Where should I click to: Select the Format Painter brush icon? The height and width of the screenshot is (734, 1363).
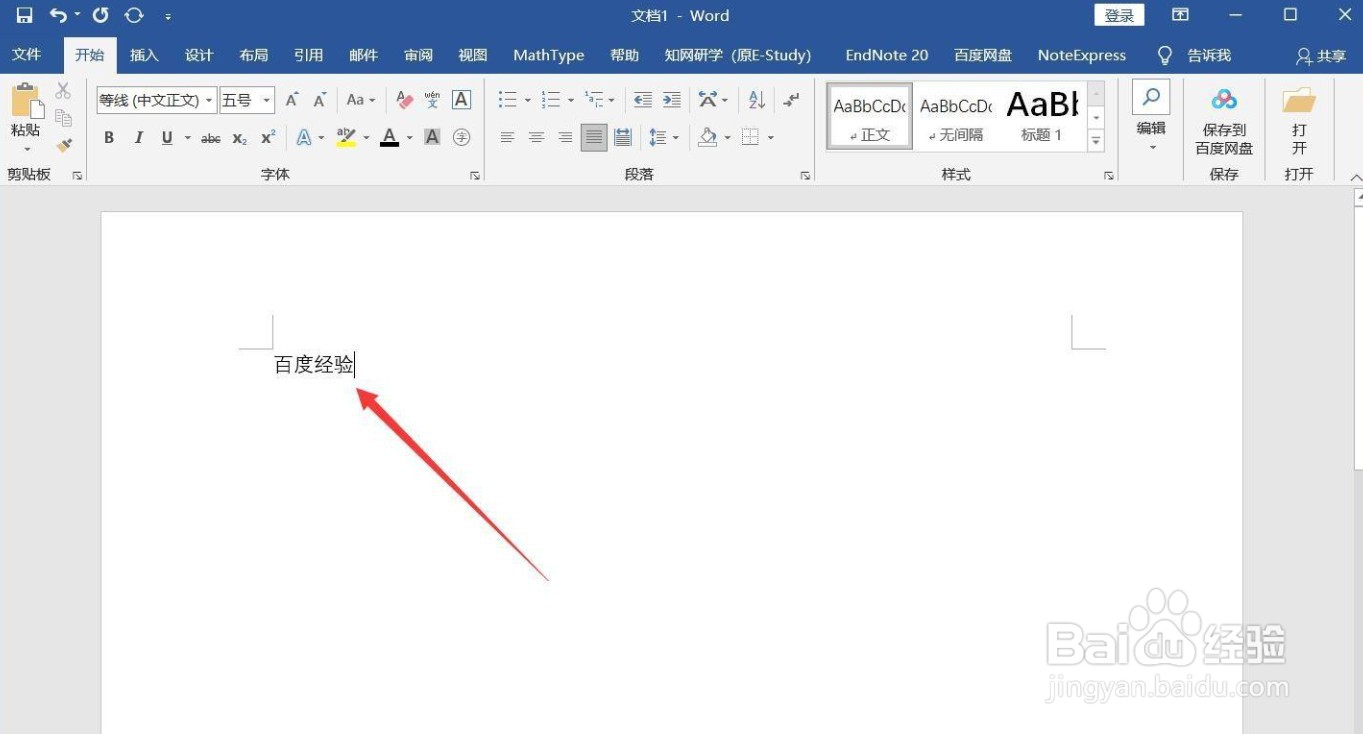[63, 145]
